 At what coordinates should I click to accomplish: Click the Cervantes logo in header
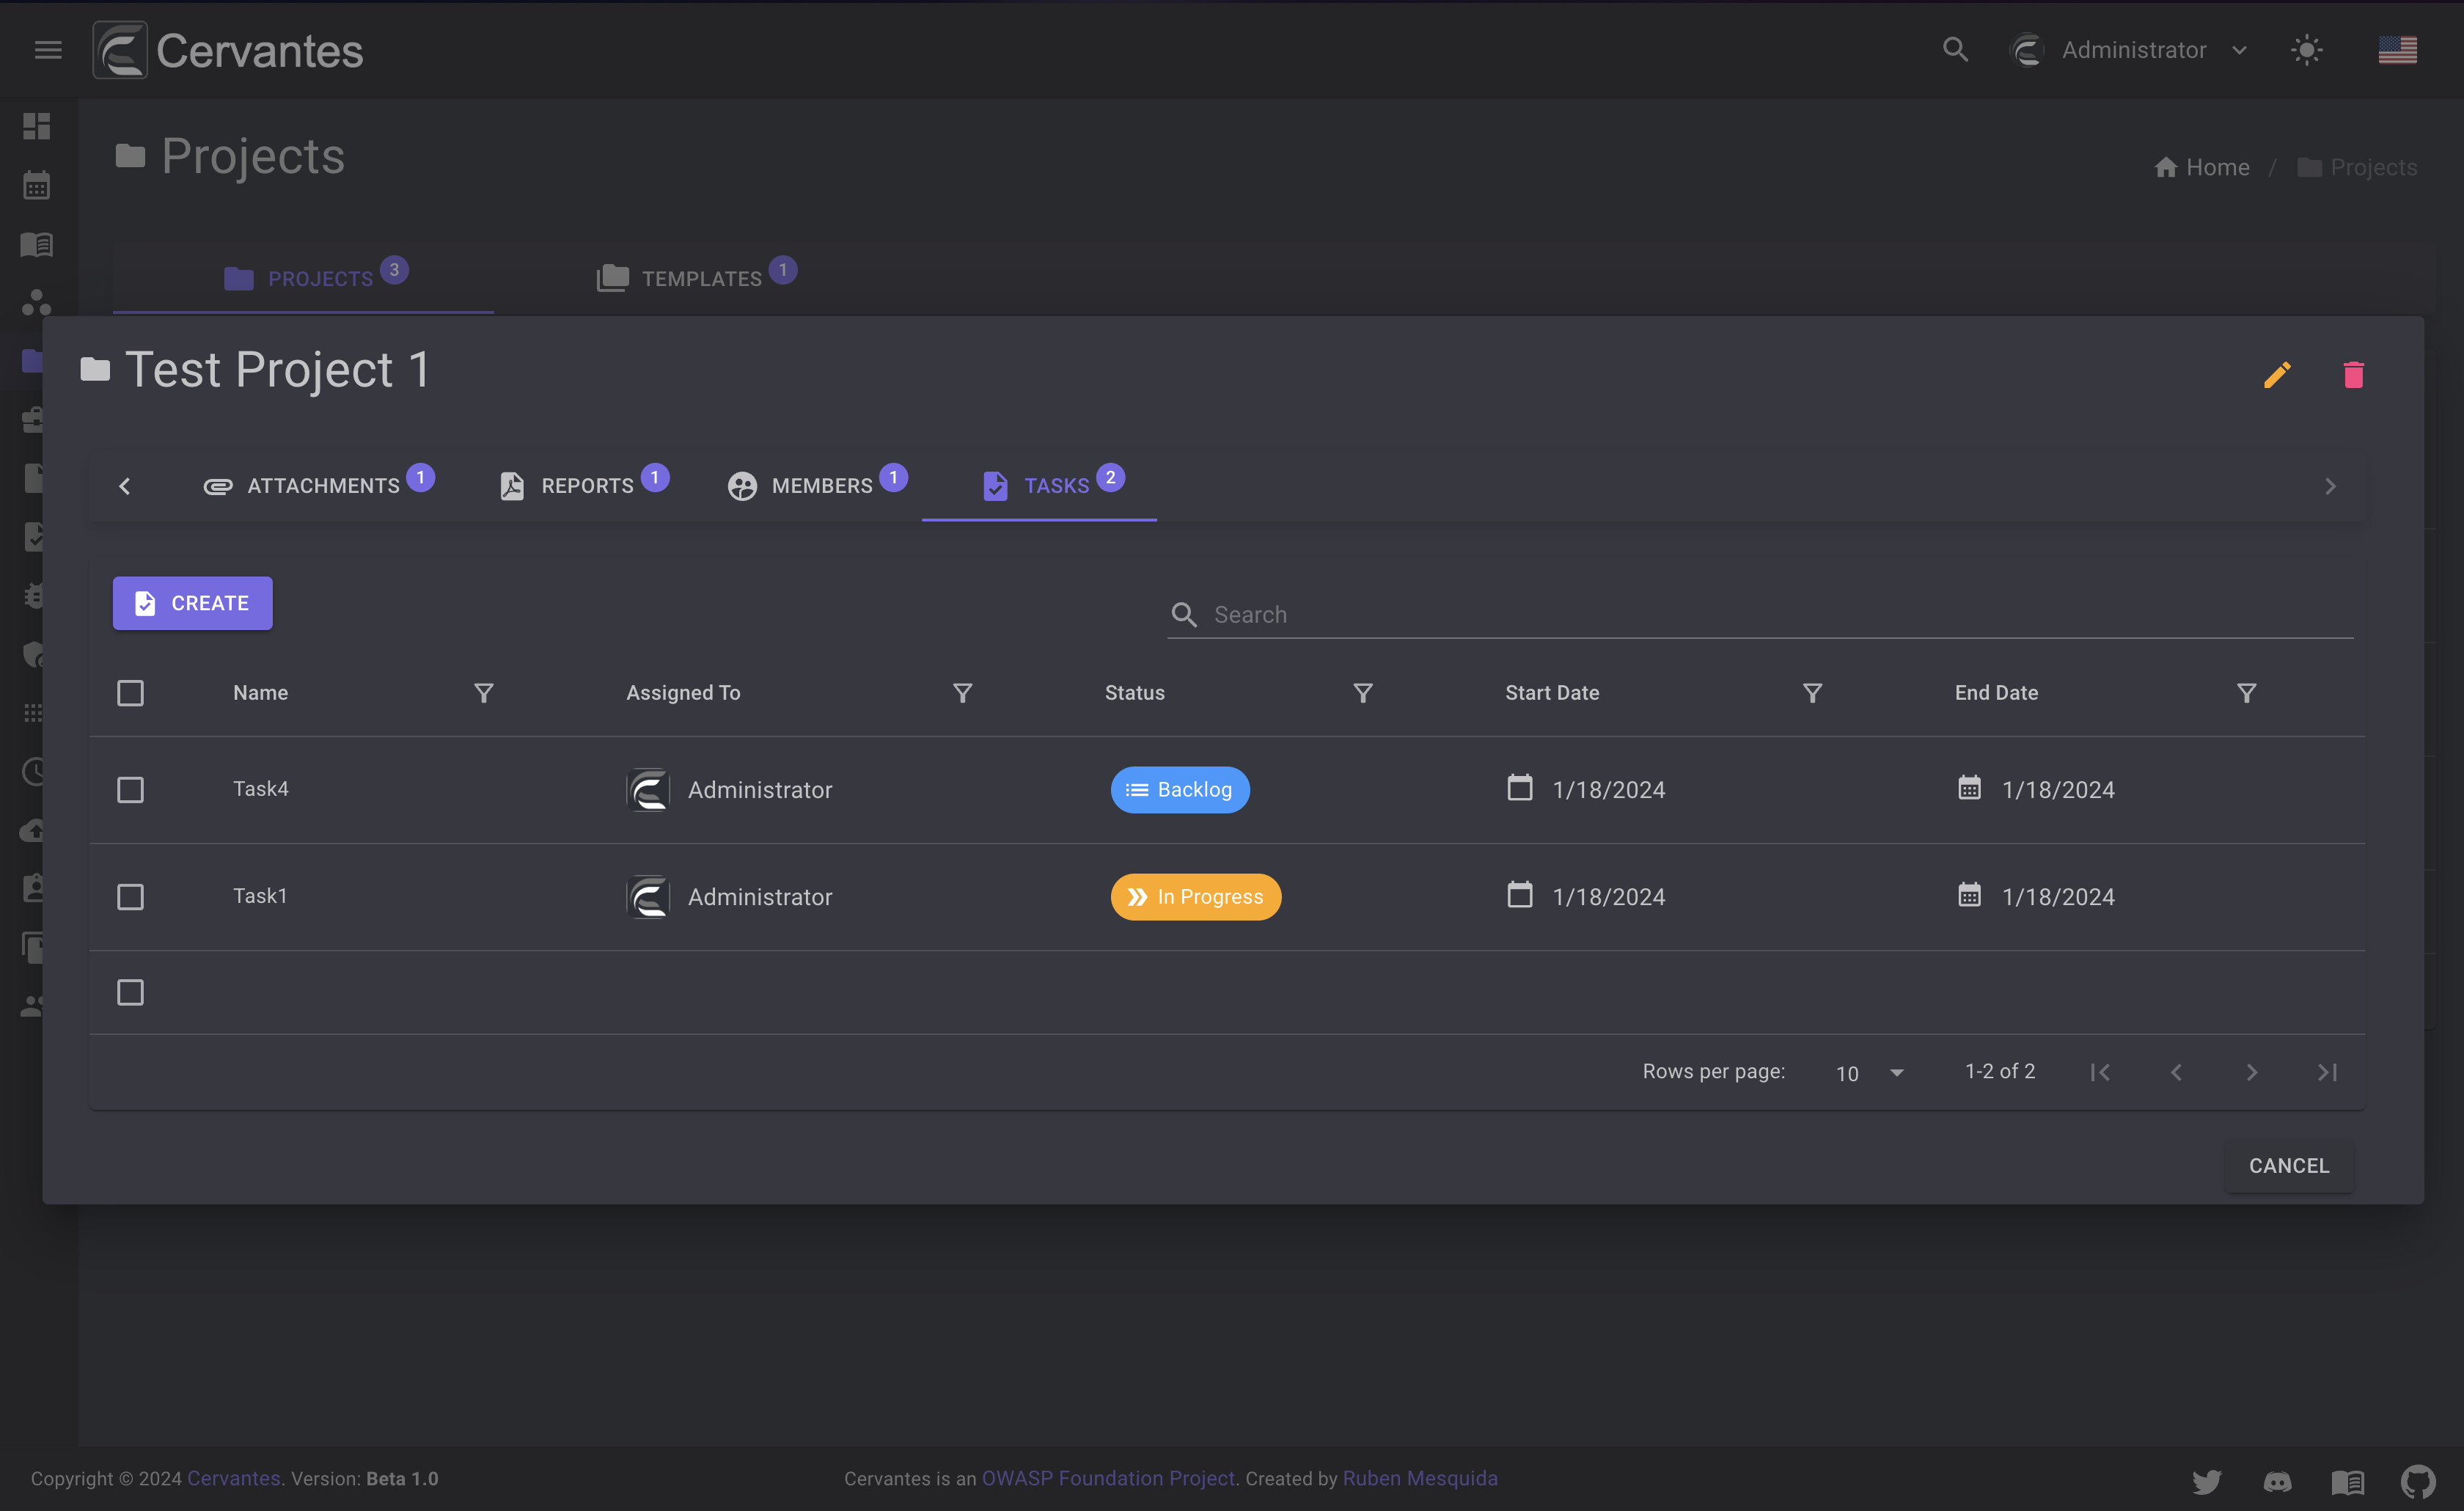click(x=228, y=50)
